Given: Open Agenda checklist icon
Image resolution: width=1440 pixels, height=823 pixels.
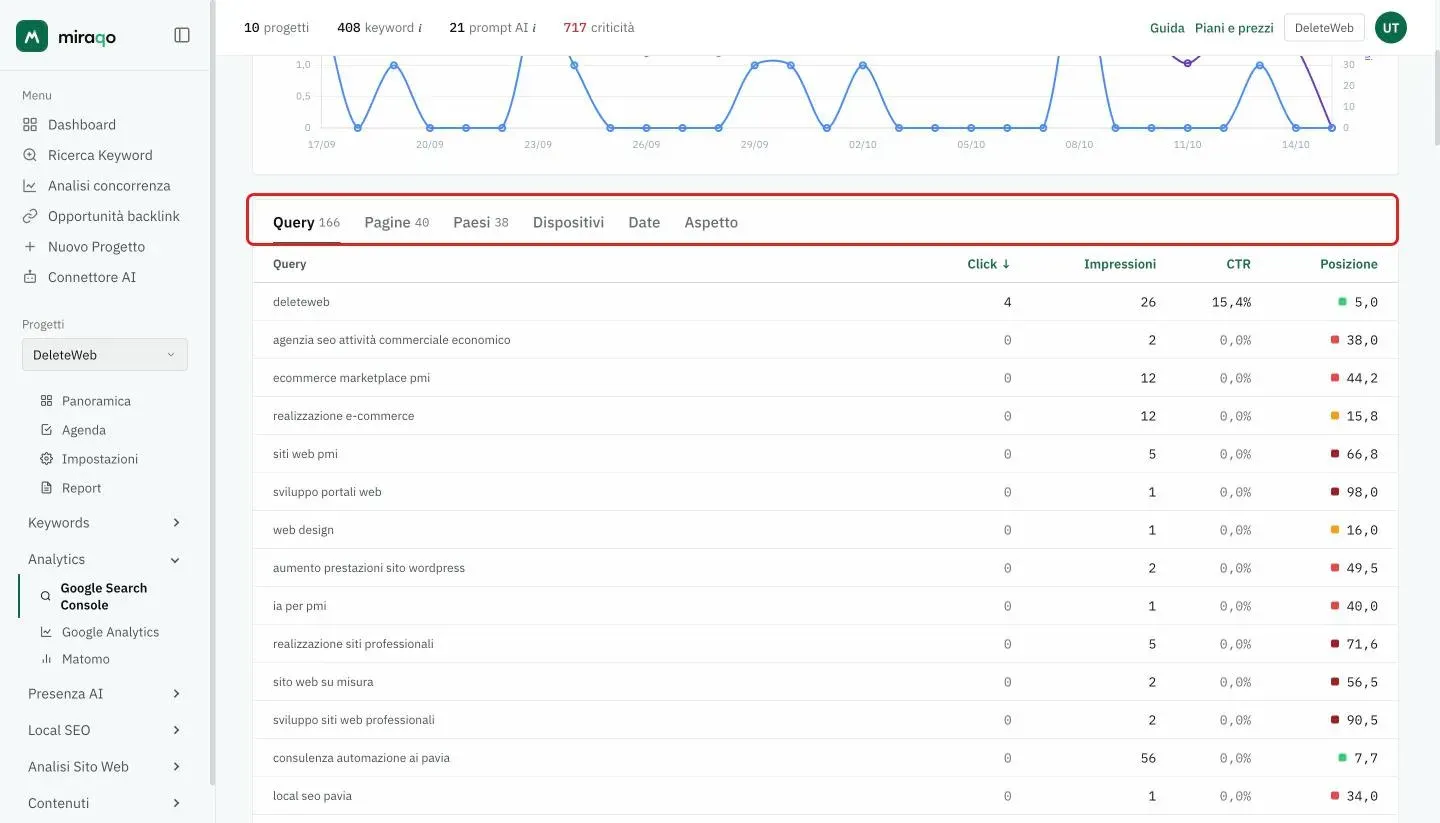Looking at the screenshot, I should coord(46,430).
